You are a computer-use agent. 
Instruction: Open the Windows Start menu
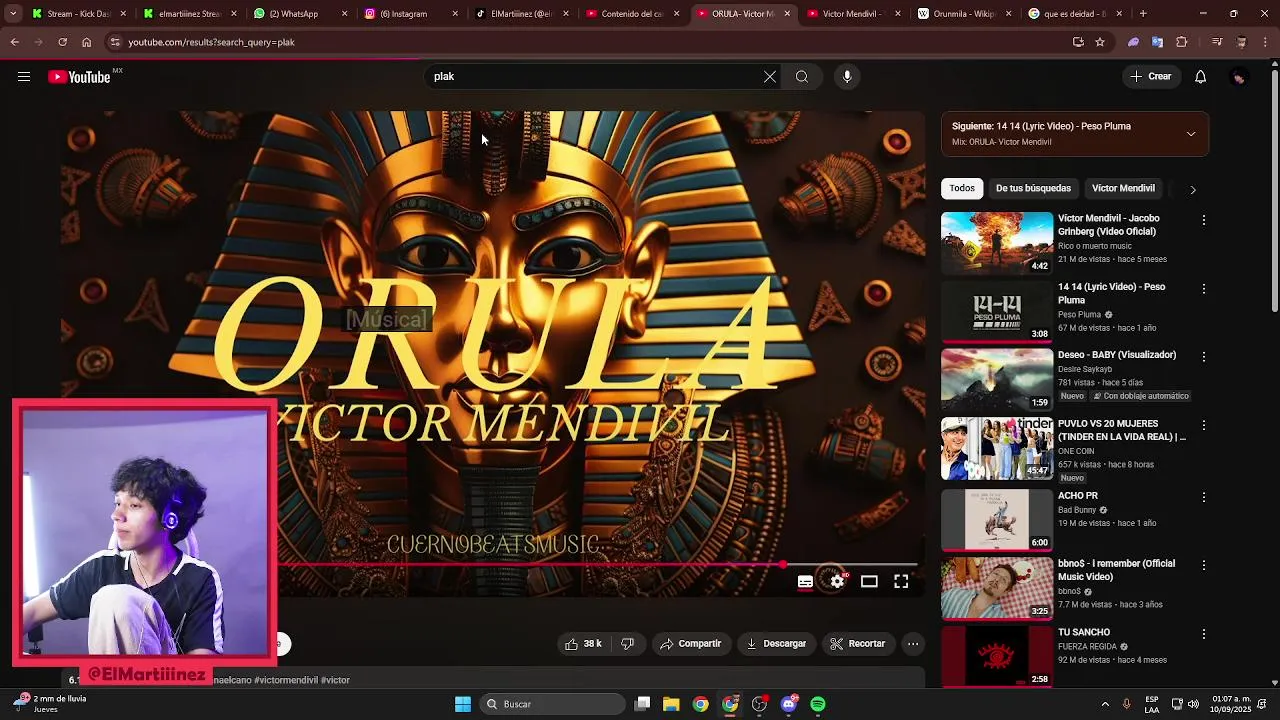tap(463, 704)
